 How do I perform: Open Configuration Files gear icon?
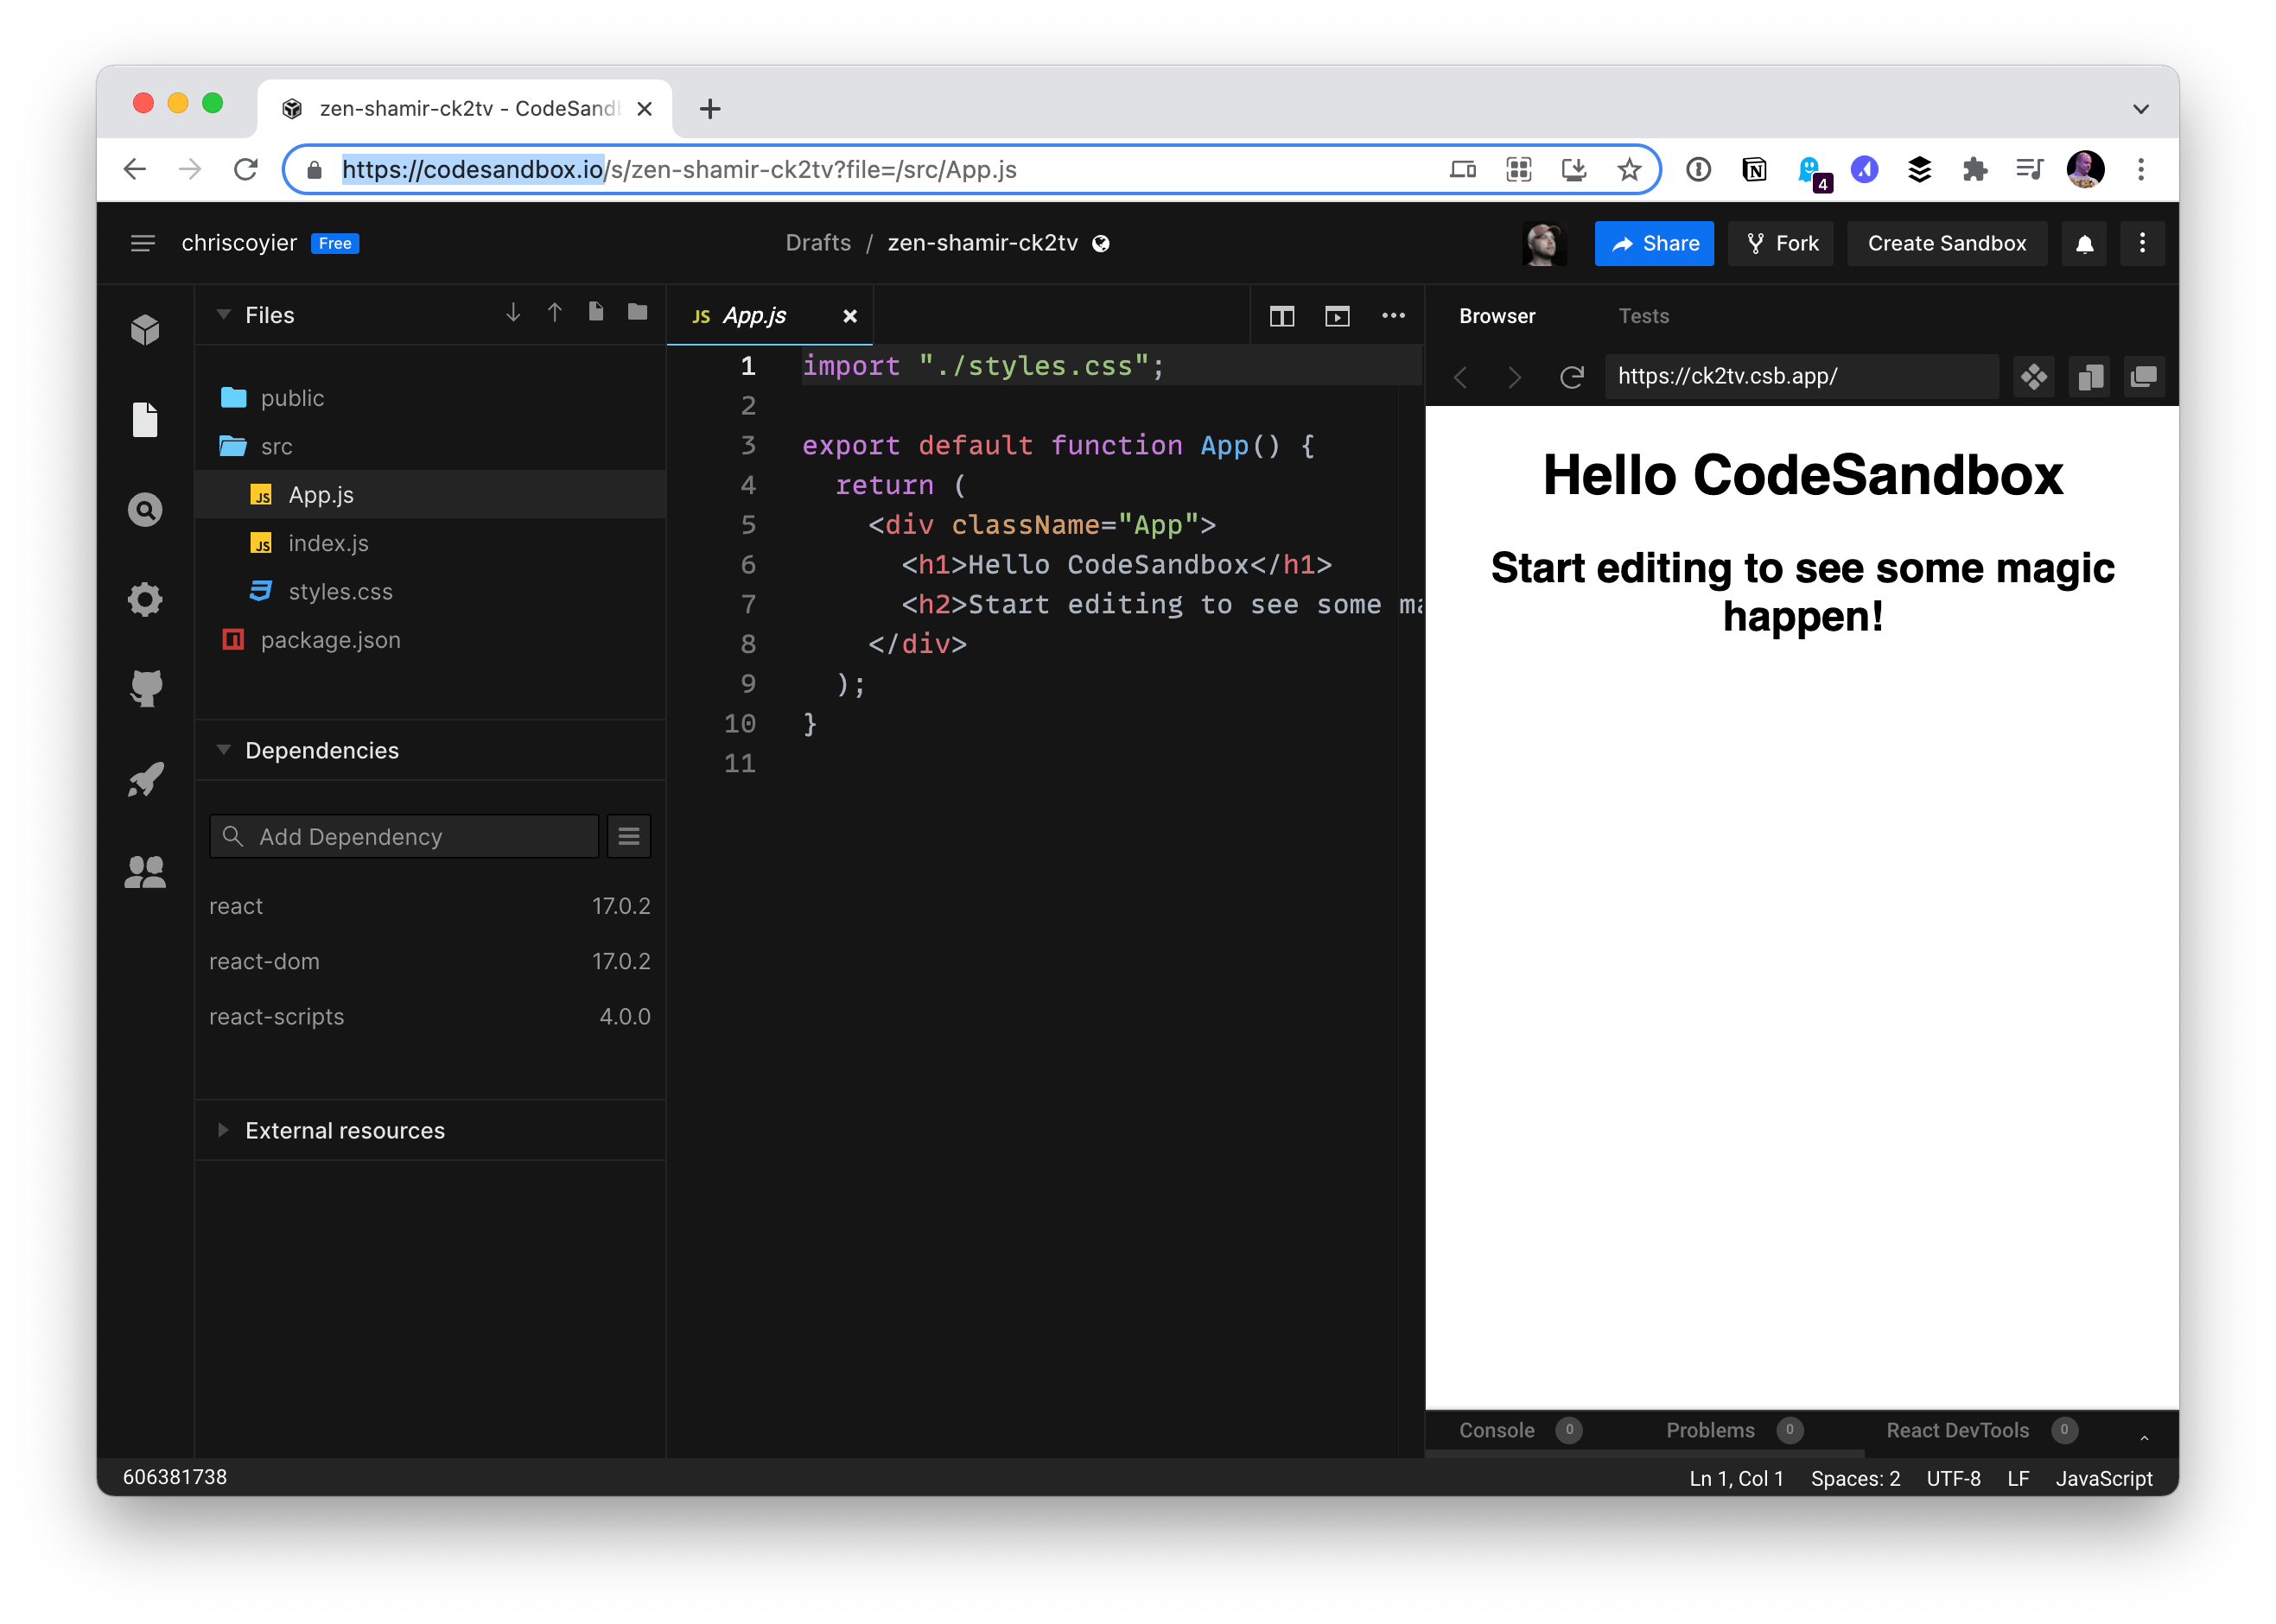tap(146, 599)
